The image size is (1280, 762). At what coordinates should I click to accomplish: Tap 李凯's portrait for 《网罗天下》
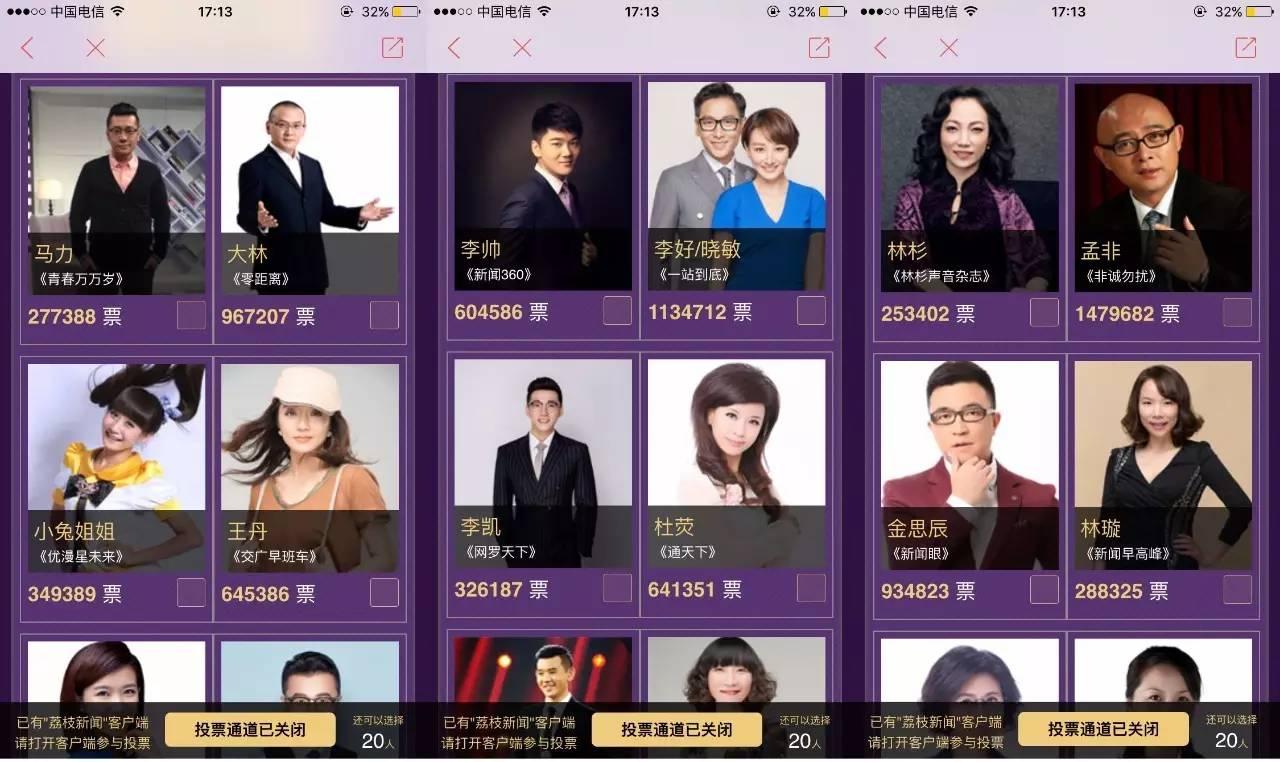pyautogui.click(x=543, y=464)
